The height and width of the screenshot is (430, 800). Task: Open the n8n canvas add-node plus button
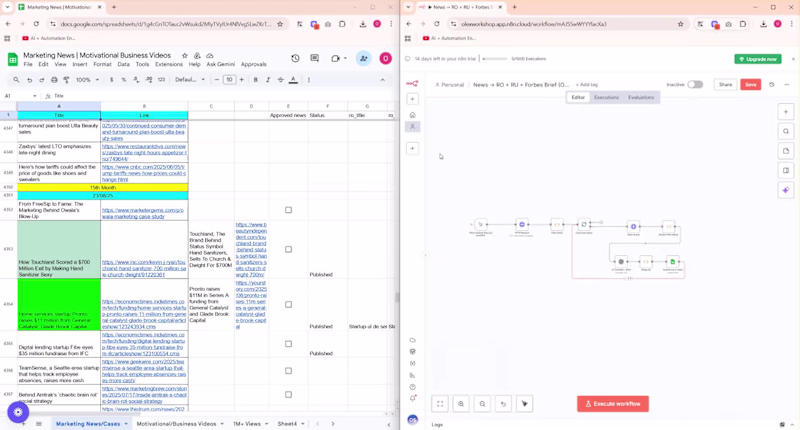[786, 112]
